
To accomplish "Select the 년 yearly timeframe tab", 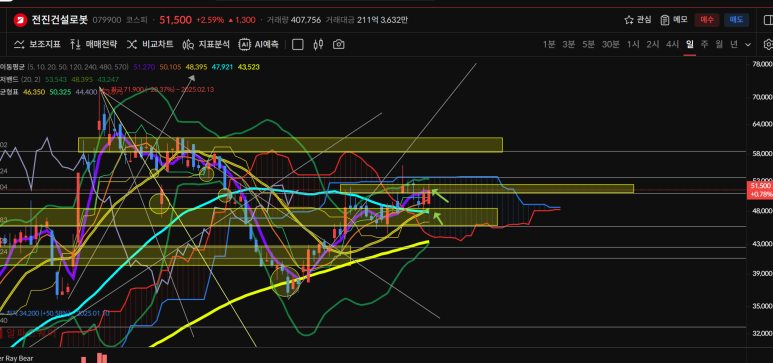I will pyautogui.click(x=734, y=44).
